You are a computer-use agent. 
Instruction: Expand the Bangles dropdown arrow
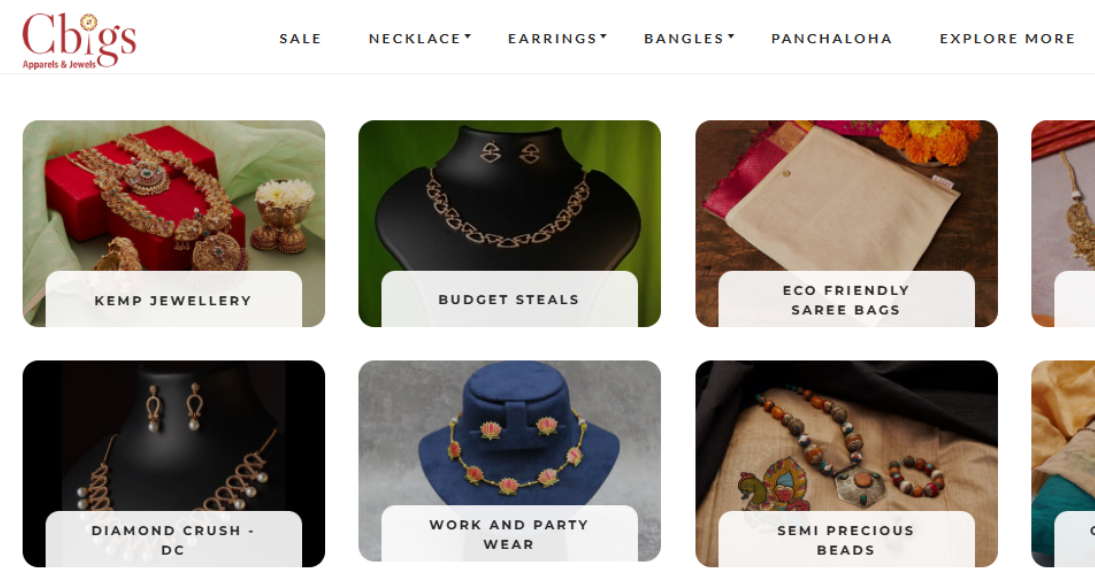[x=731, y=36]
